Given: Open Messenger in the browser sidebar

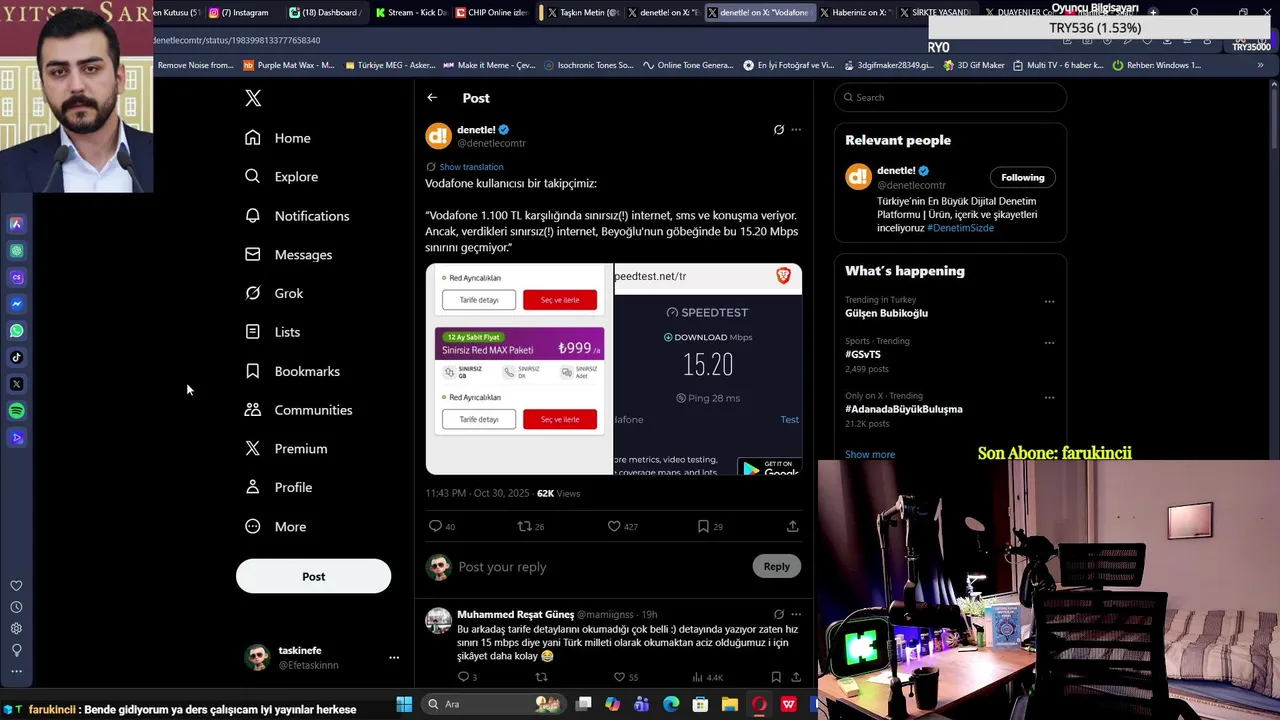Looking at the screenshot, I should tap(17, 304).
